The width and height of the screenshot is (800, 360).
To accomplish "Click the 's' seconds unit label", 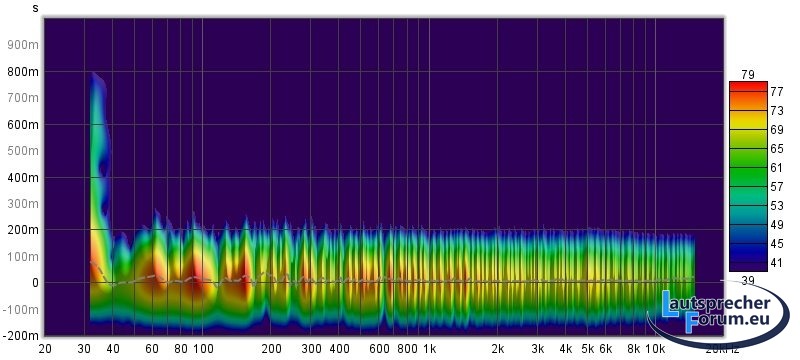I will coord(35,8).
